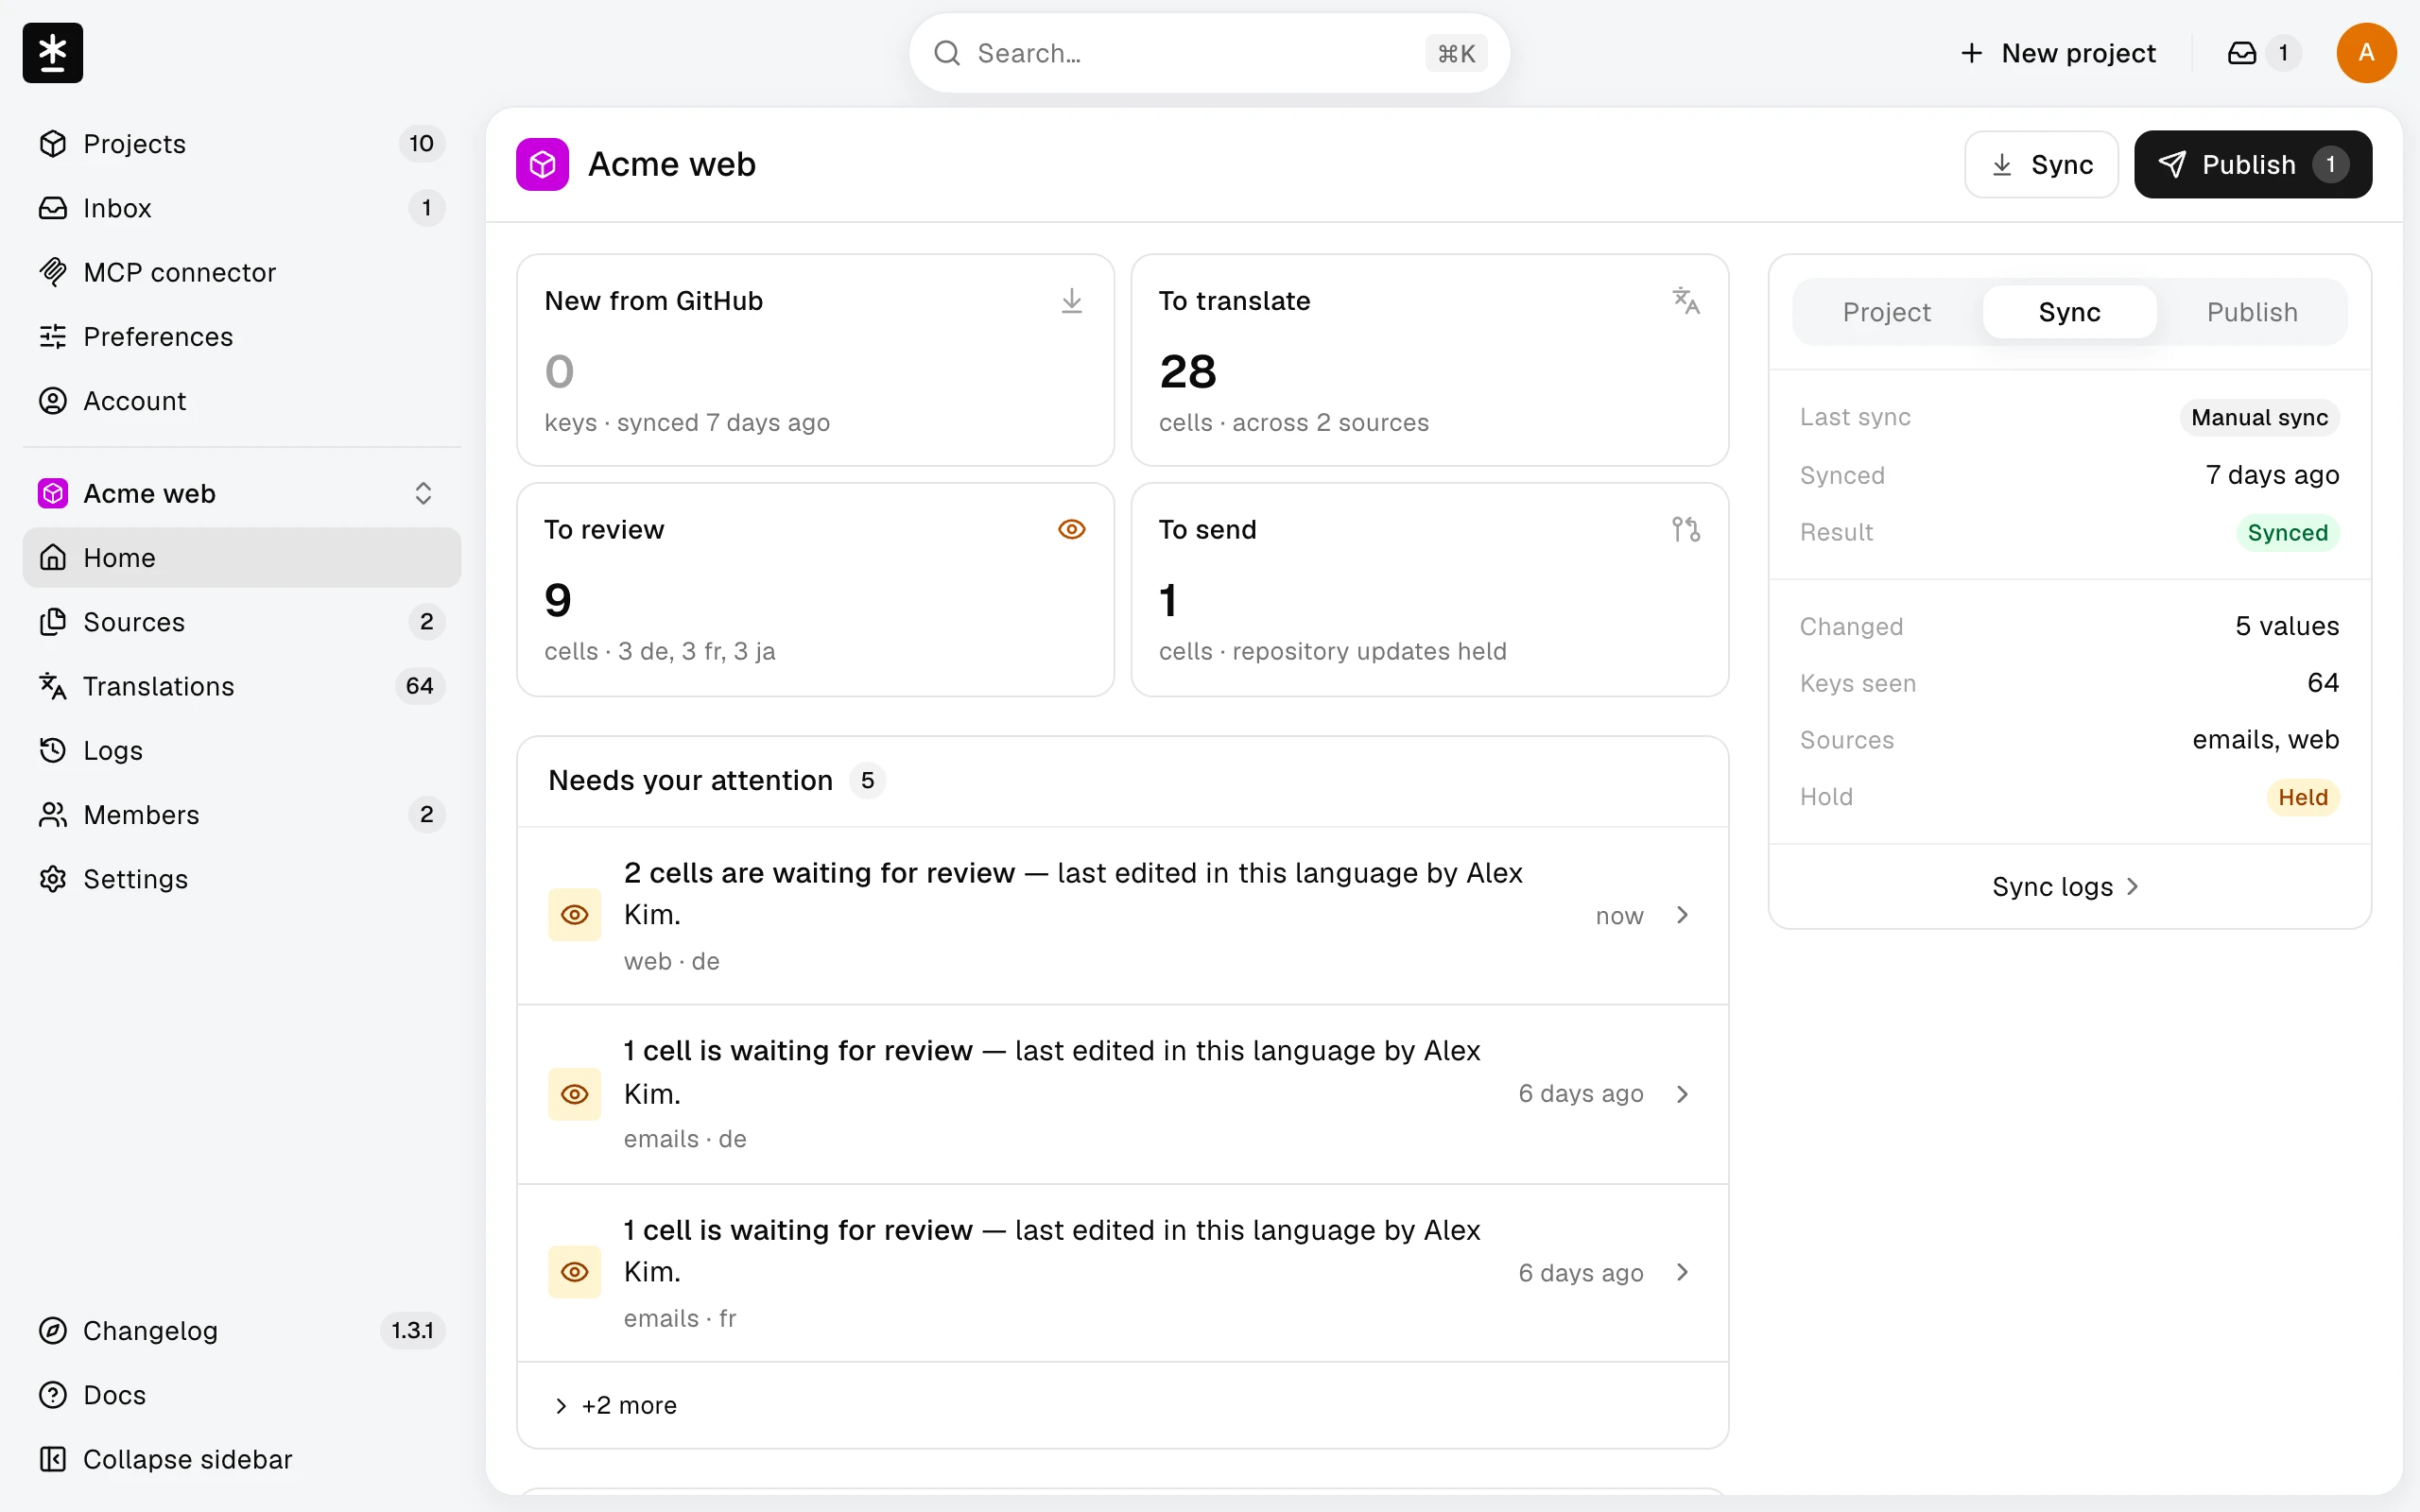2420x1512 pixels.
Task: Open the Changelog
Action: coord(242,1331)
